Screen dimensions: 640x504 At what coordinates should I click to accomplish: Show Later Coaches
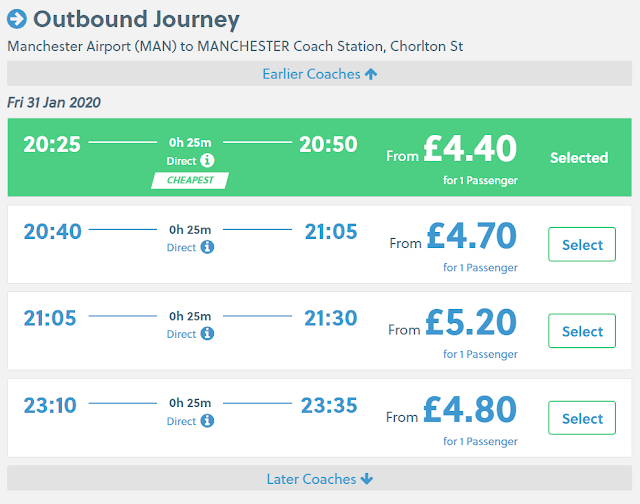[320, 479]
